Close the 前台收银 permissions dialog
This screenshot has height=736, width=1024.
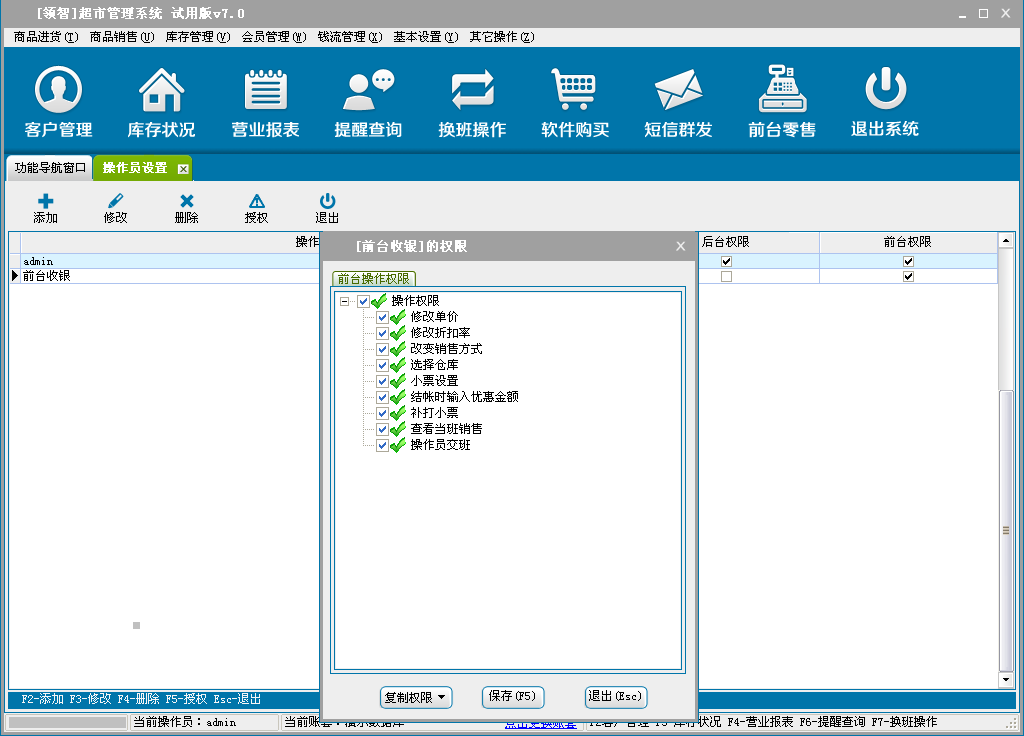pos(680,246)
